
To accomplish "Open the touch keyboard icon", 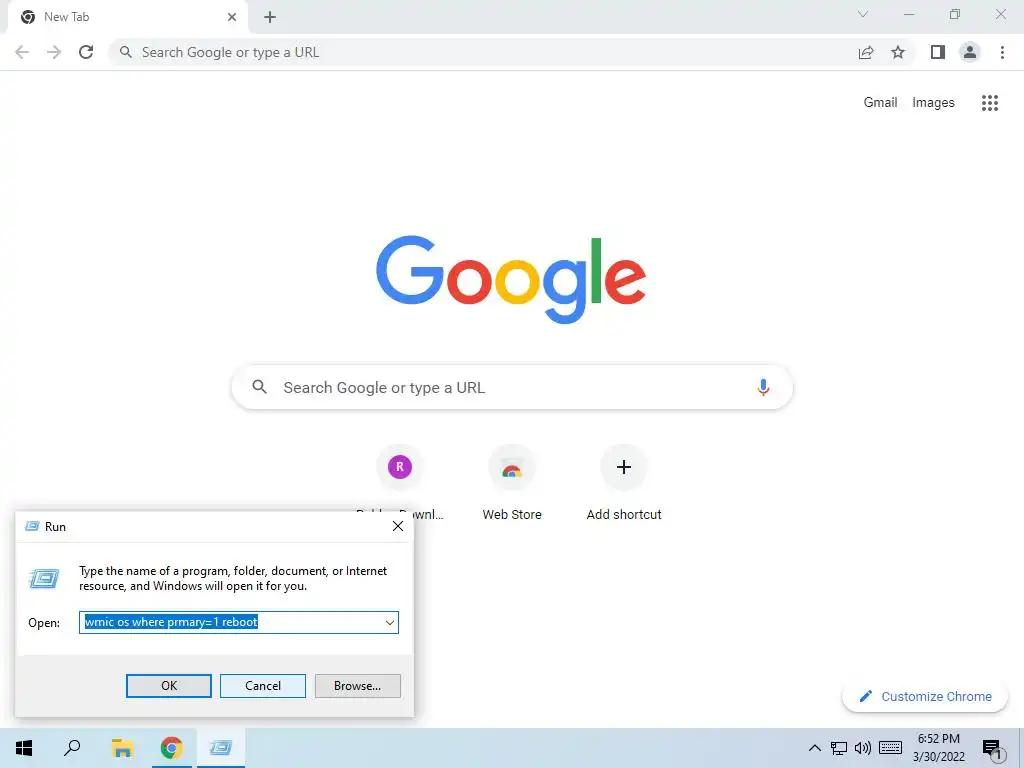I will coord(891,748).
